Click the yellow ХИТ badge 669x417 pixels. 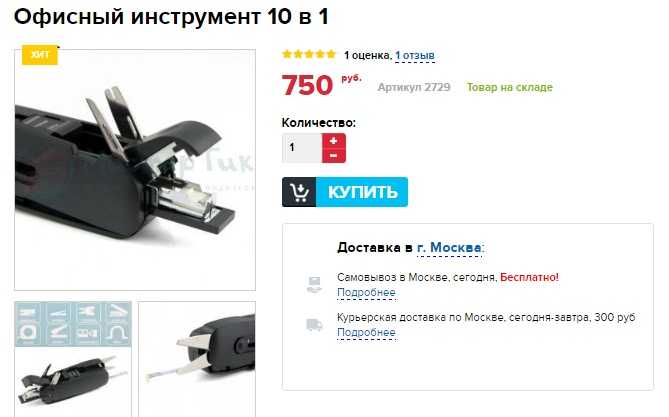point(40,55)
